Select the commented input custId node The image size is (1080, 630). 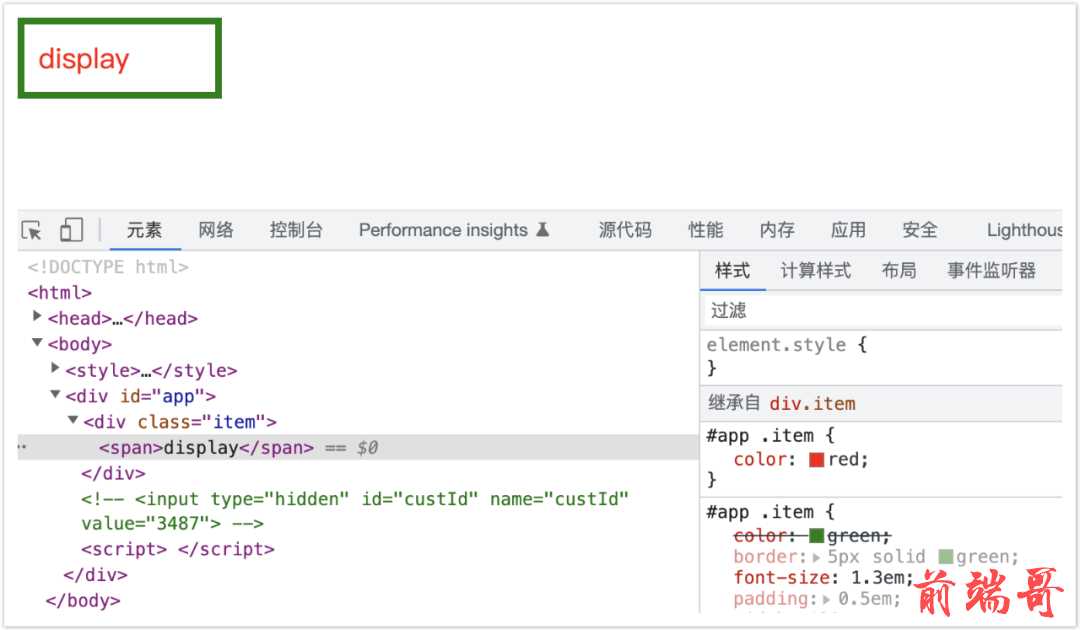(x=355, y=512)
